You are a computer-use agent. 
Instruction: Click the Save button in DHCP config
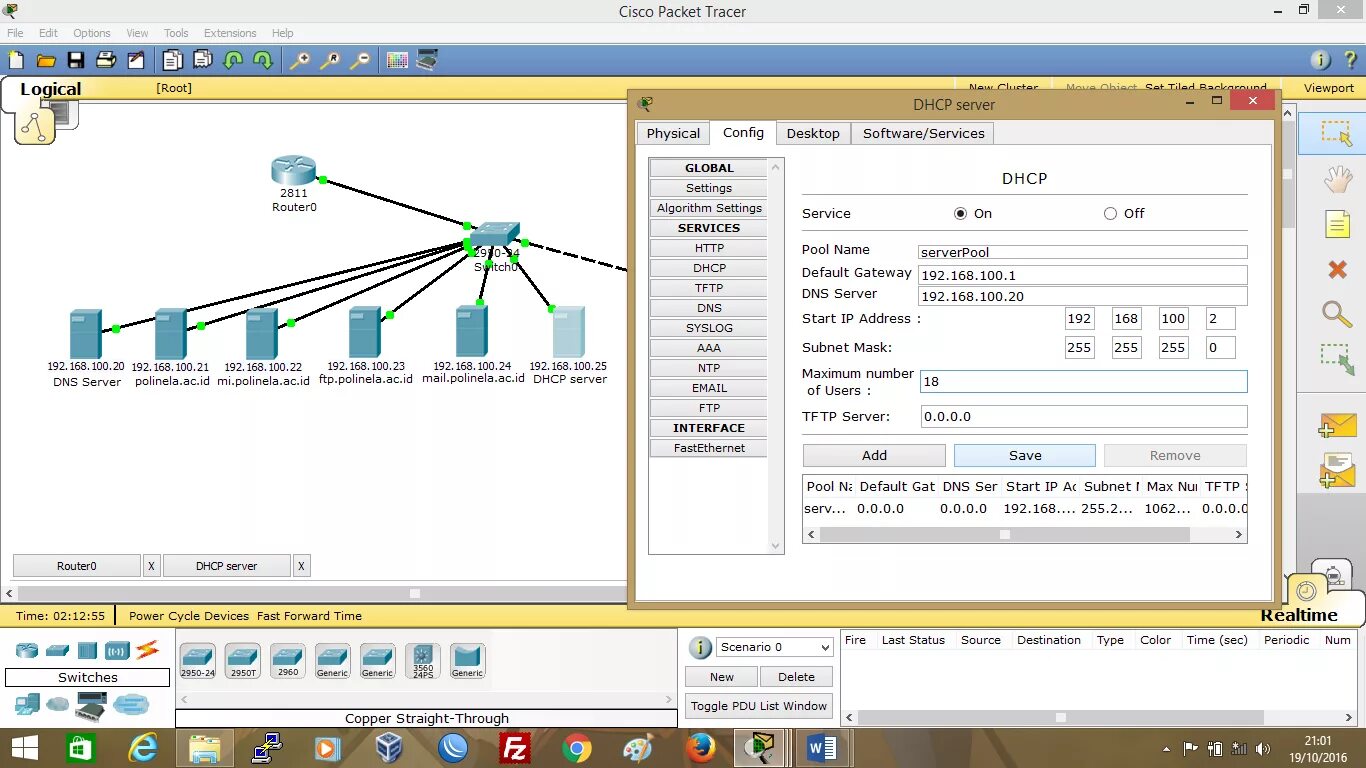[x=1025, y=455]
